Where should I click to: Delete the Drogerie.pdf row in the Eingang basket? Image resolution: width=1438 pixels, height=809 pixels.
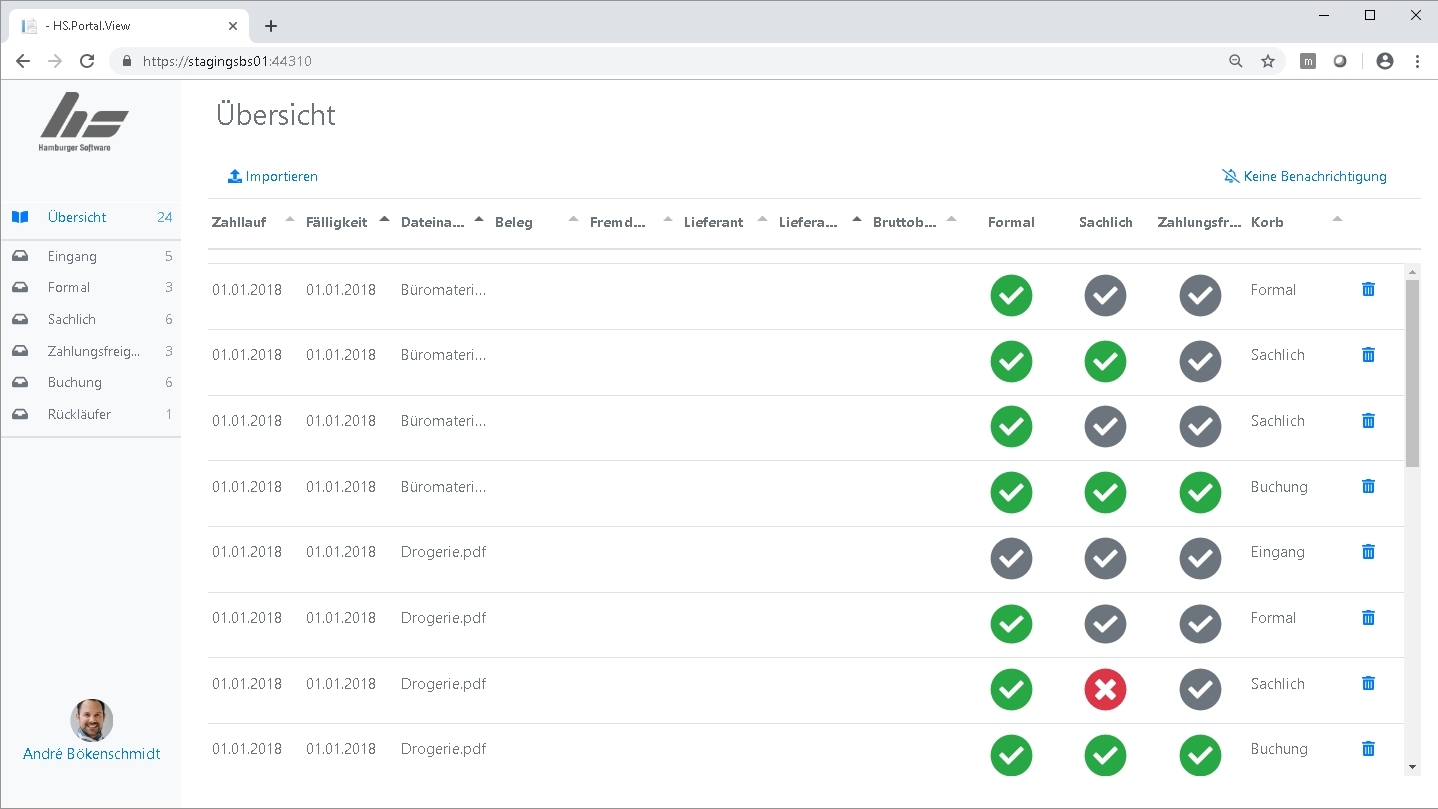coord(1368,552)
